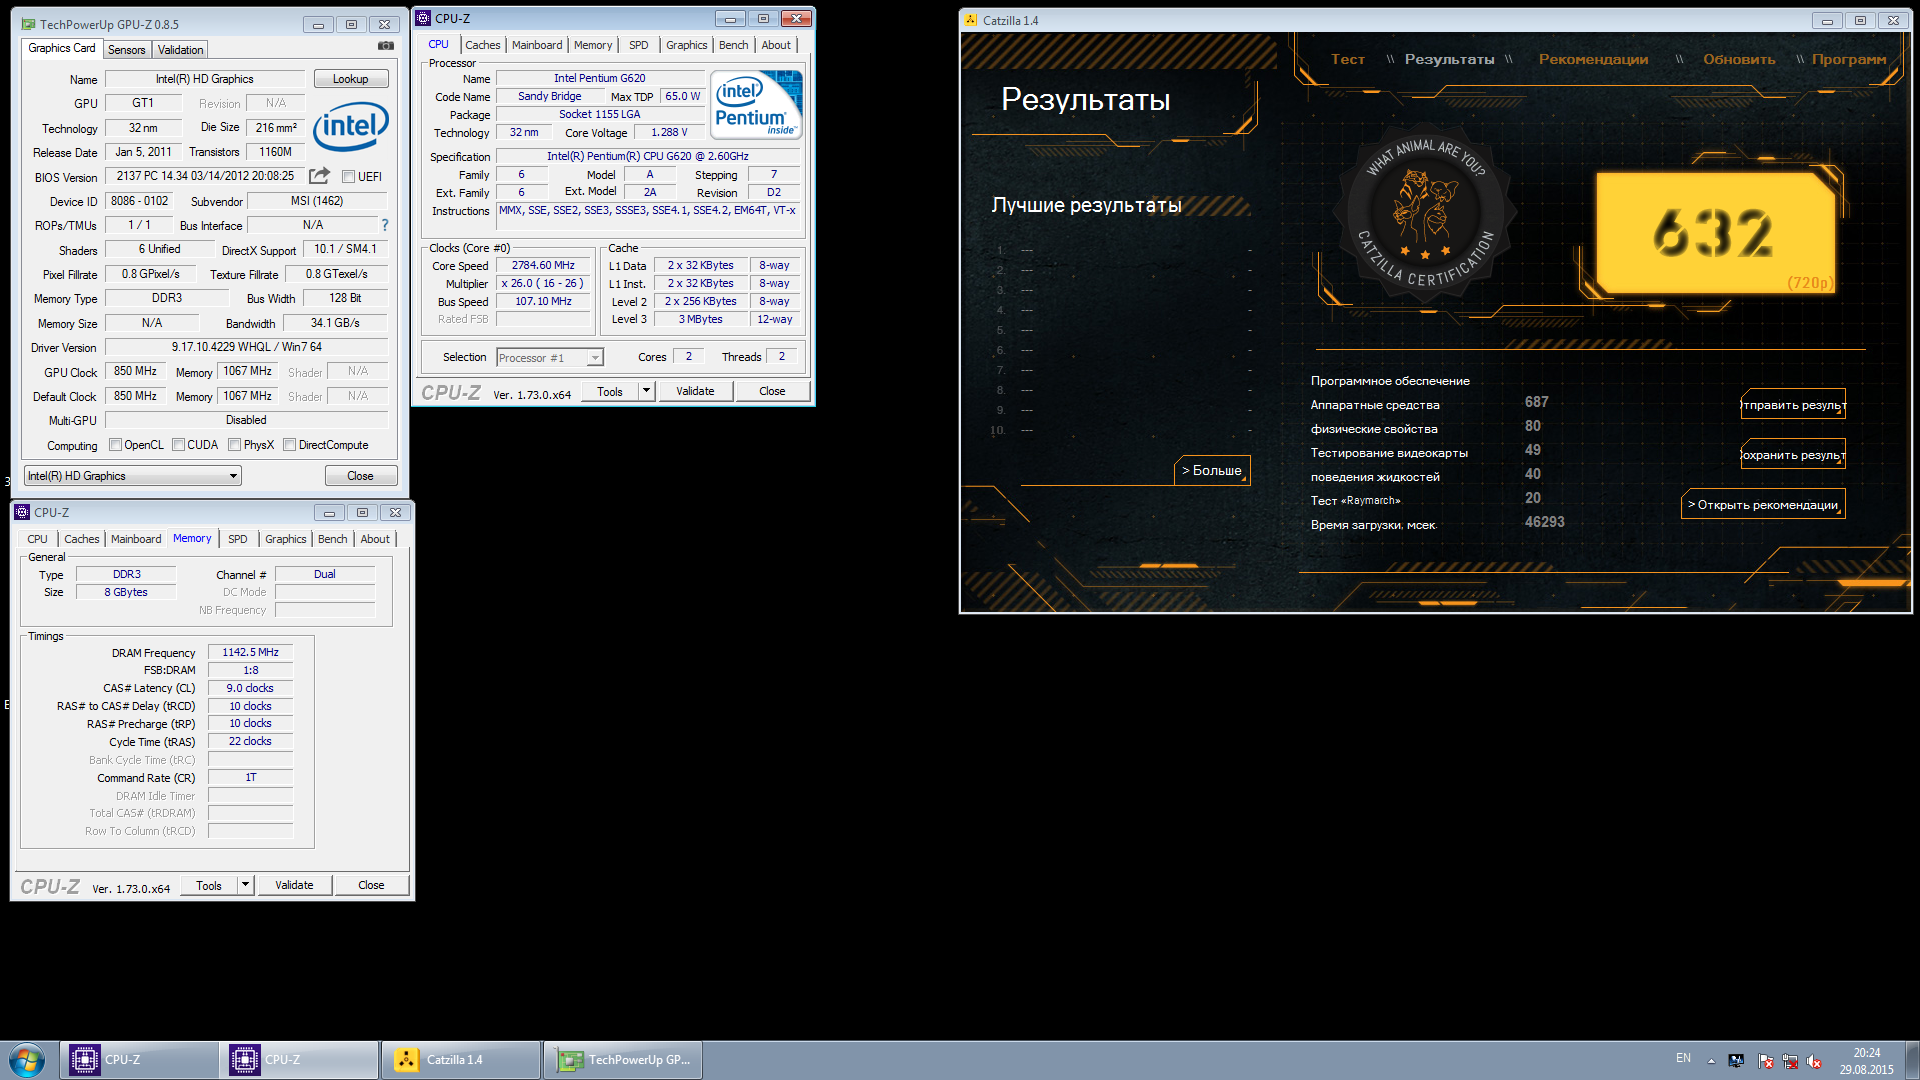Click the BIOS export share icon in GPU-Z

319,176
